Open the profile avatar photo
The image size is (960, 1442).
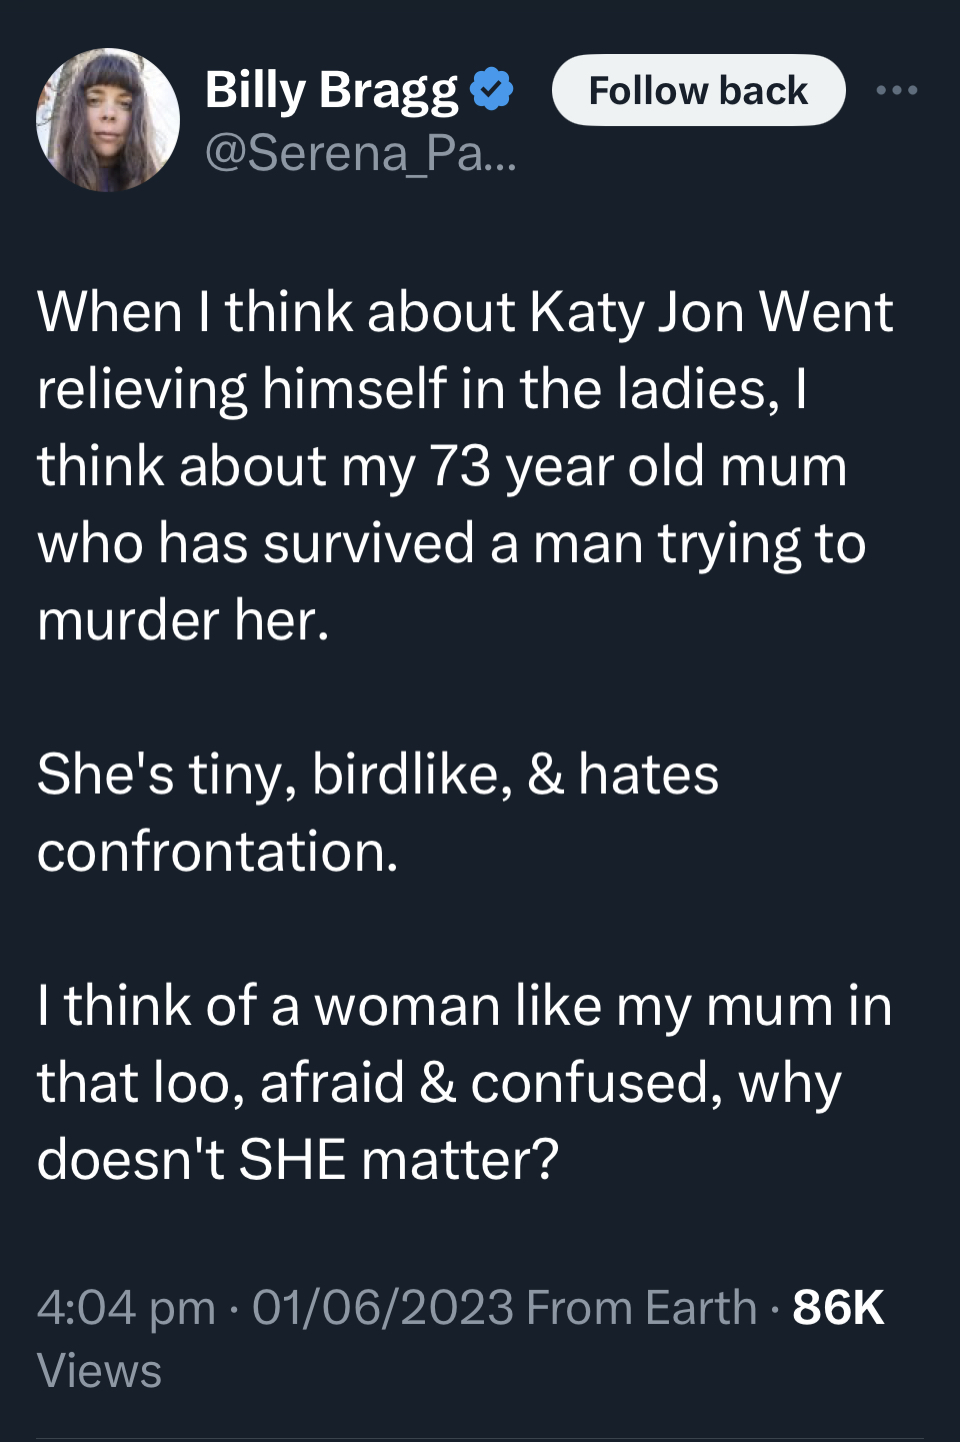[108, 120]
